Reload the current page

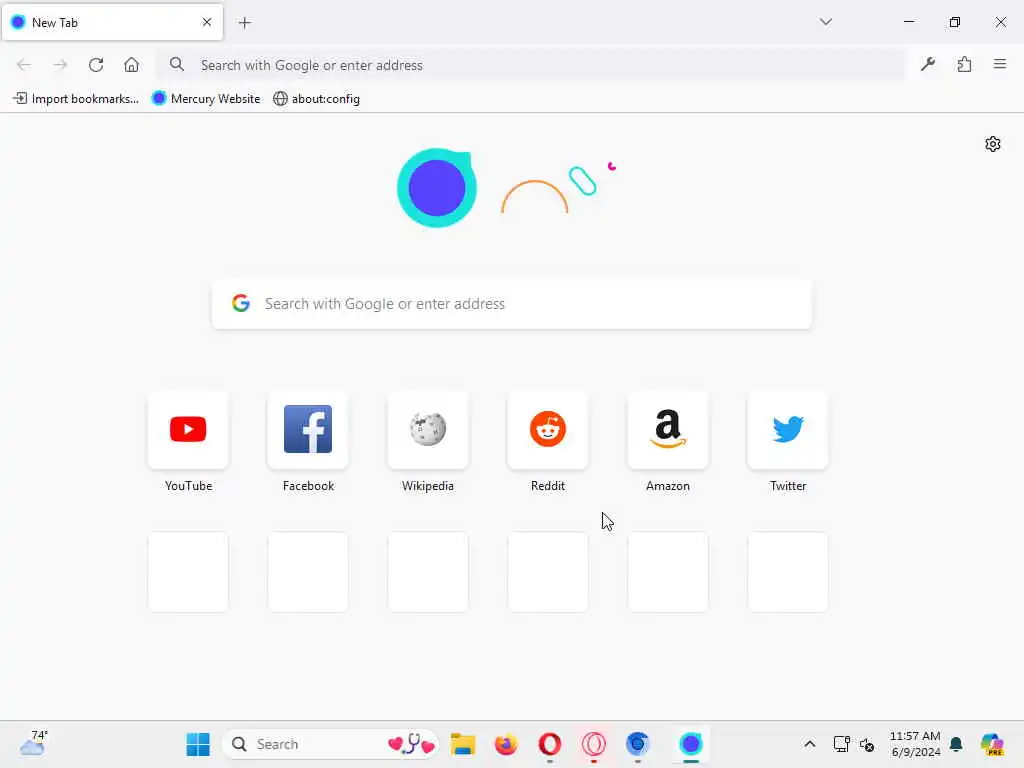(96, 65)
